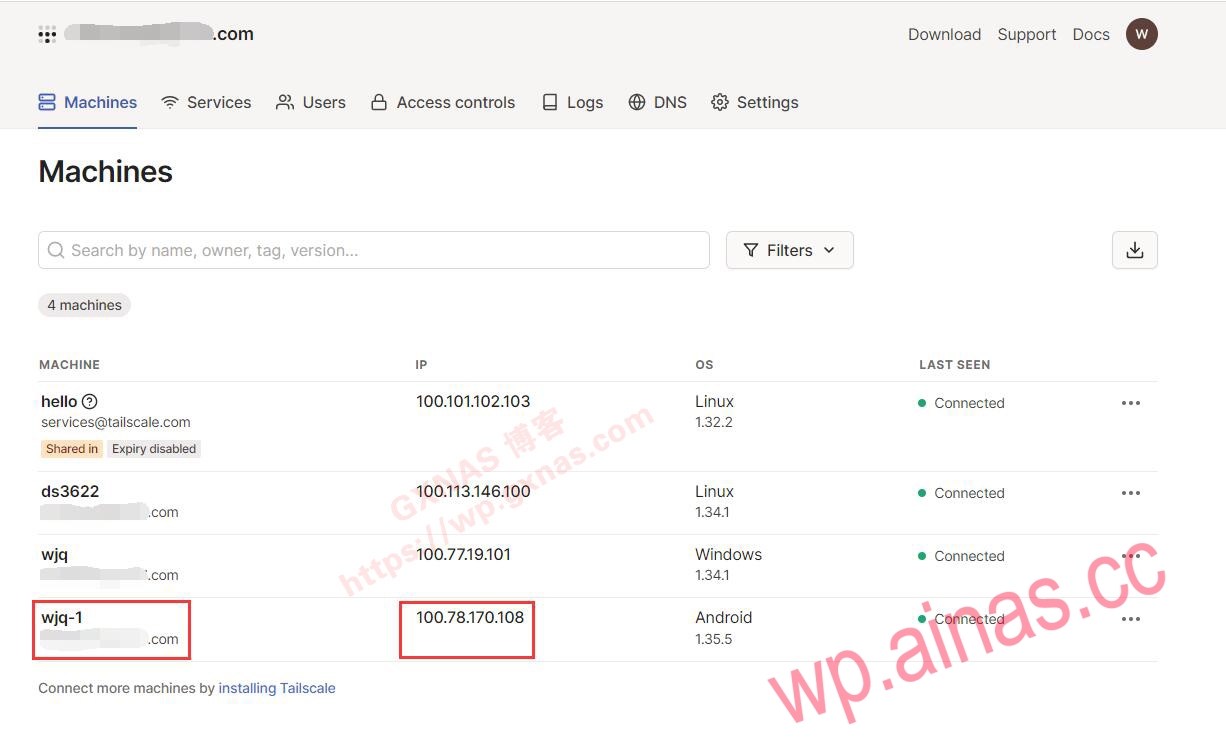Click the help icon next to hello
This screenshot has width=1226, height=753.
pos(89,402)
